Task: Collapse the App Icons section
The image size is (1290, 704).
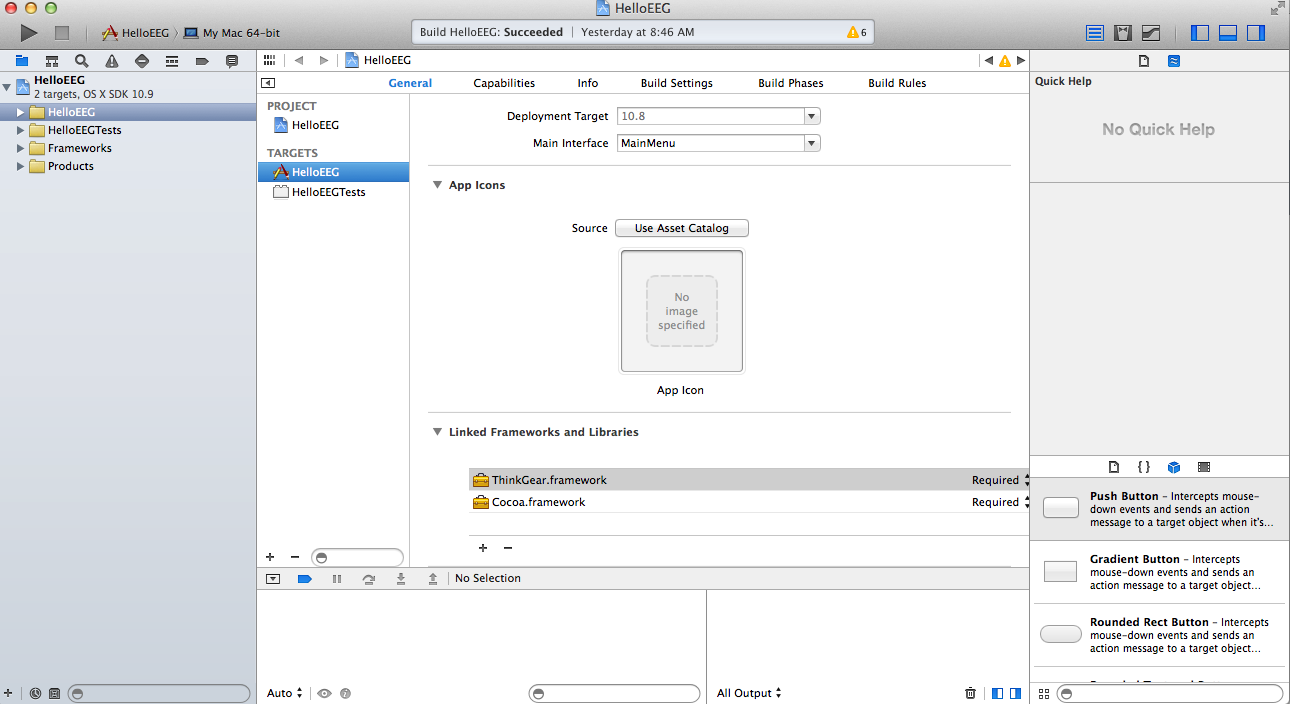Action: pyautogui.click(x=437, y=185)
